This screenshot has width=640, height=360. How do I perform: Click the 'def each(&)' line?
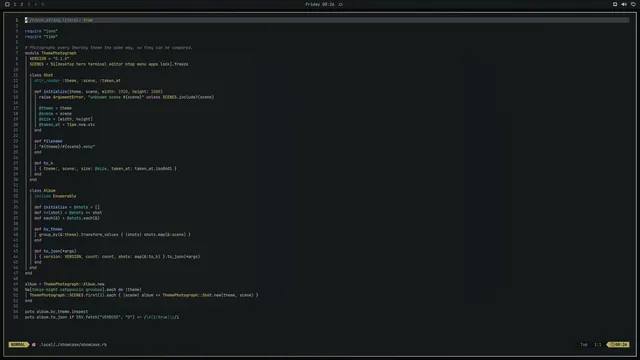(67, 218)
